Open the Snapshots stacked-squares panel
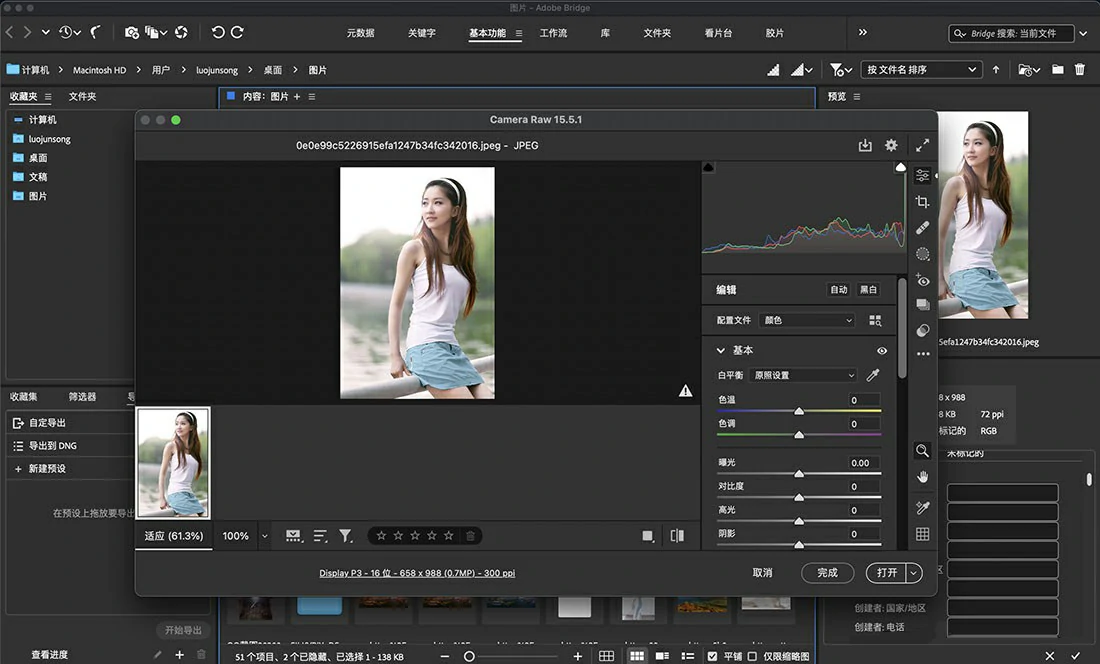The height and width of the screenshot is (664, 1100). point(923,305)
